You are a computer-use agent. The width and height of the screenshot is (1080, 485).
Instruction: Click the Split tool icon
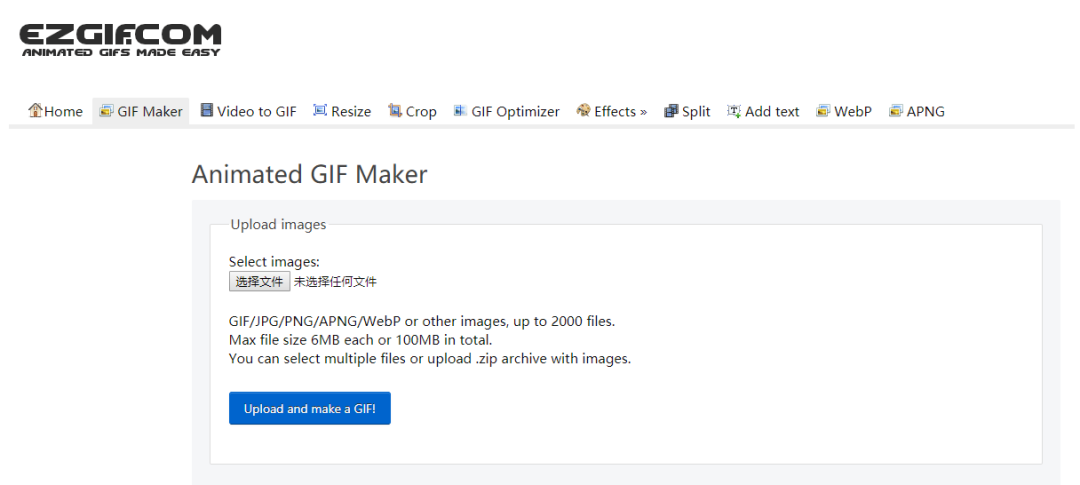[671, 111]
